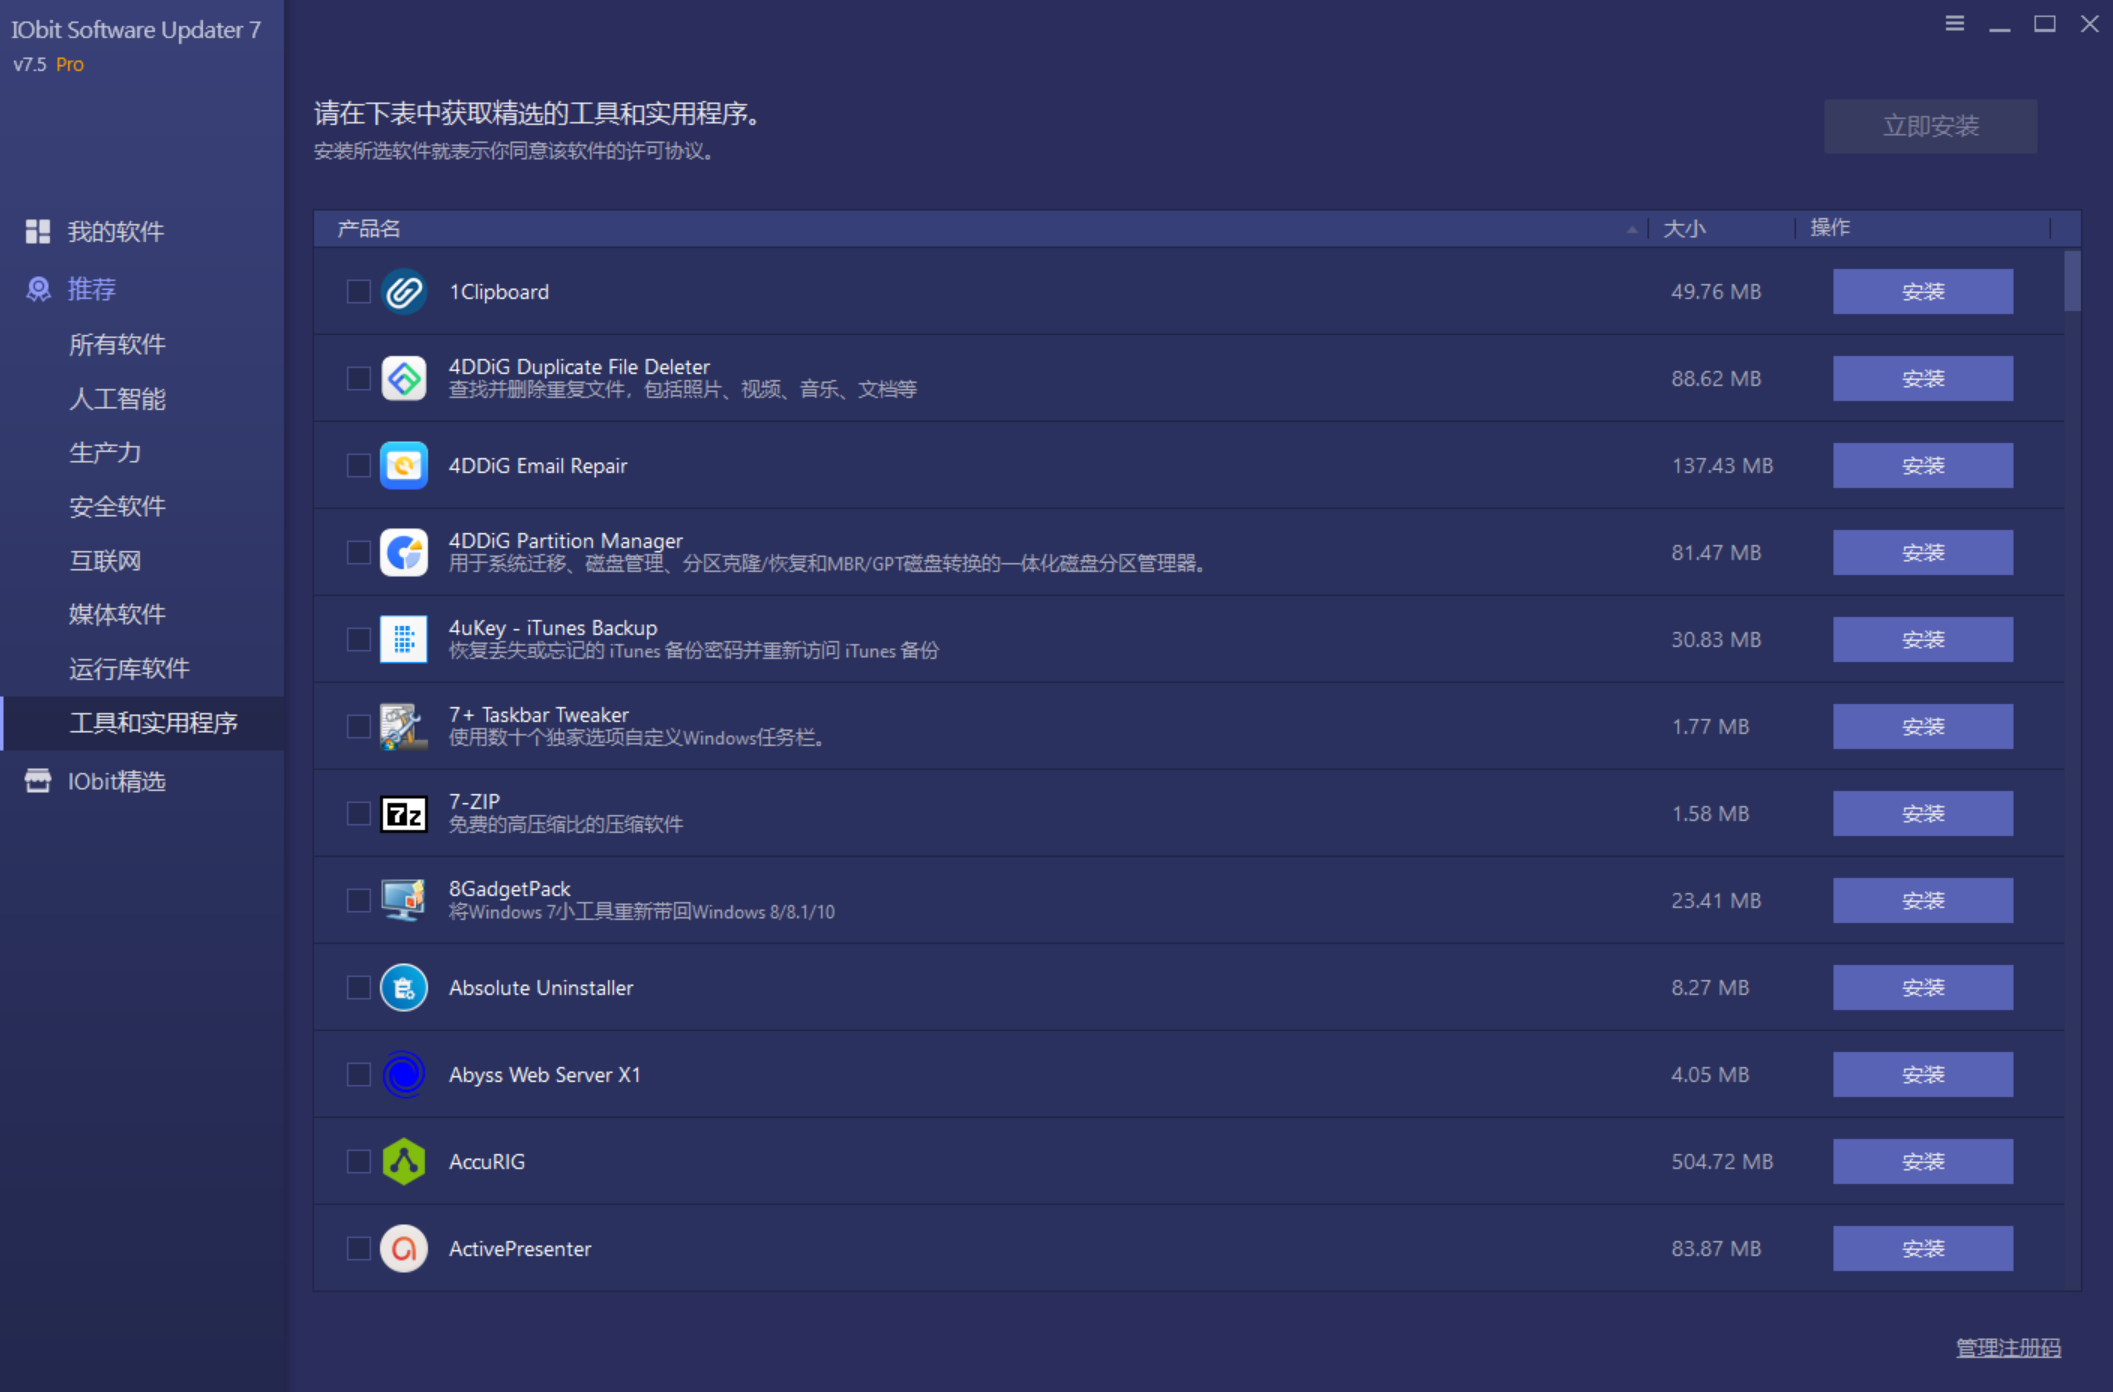This screenshot has height=1392, width=2113.
Task: Select the 7-ZIP checkbox
Action: (358, 814)
